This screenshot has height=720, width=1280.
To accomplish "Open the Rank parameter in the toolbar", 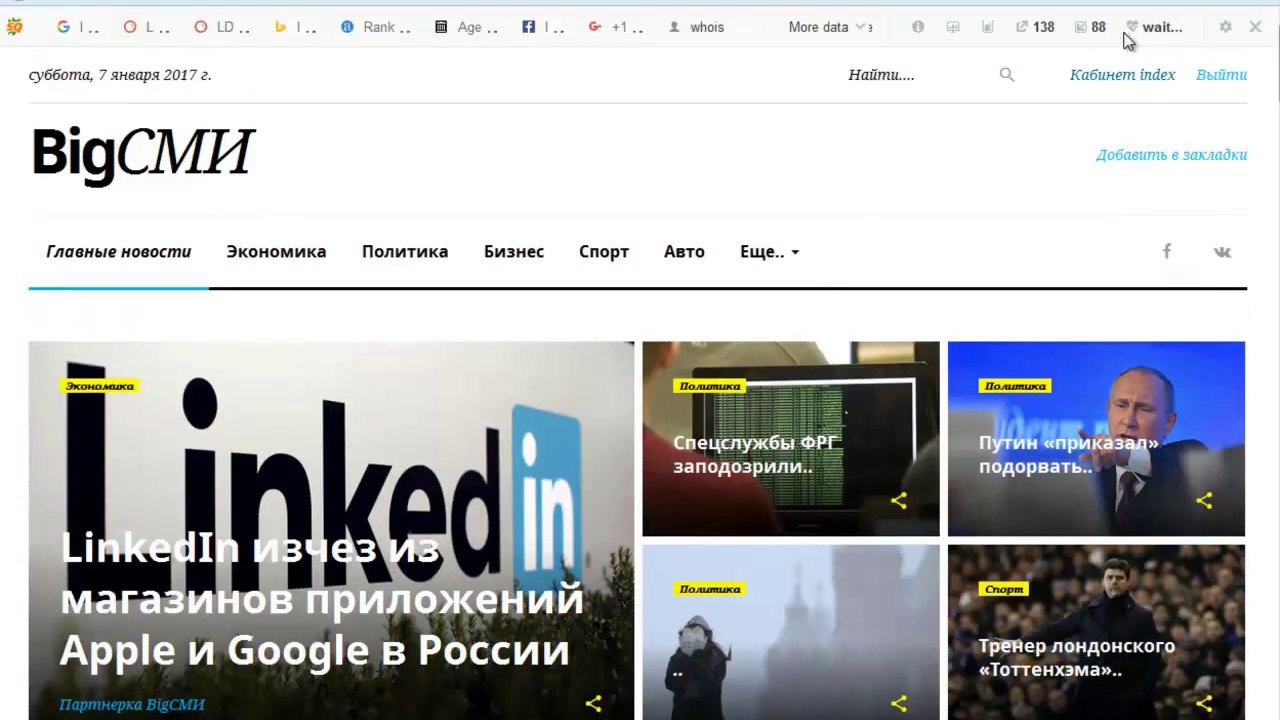I will coord(375,27).
